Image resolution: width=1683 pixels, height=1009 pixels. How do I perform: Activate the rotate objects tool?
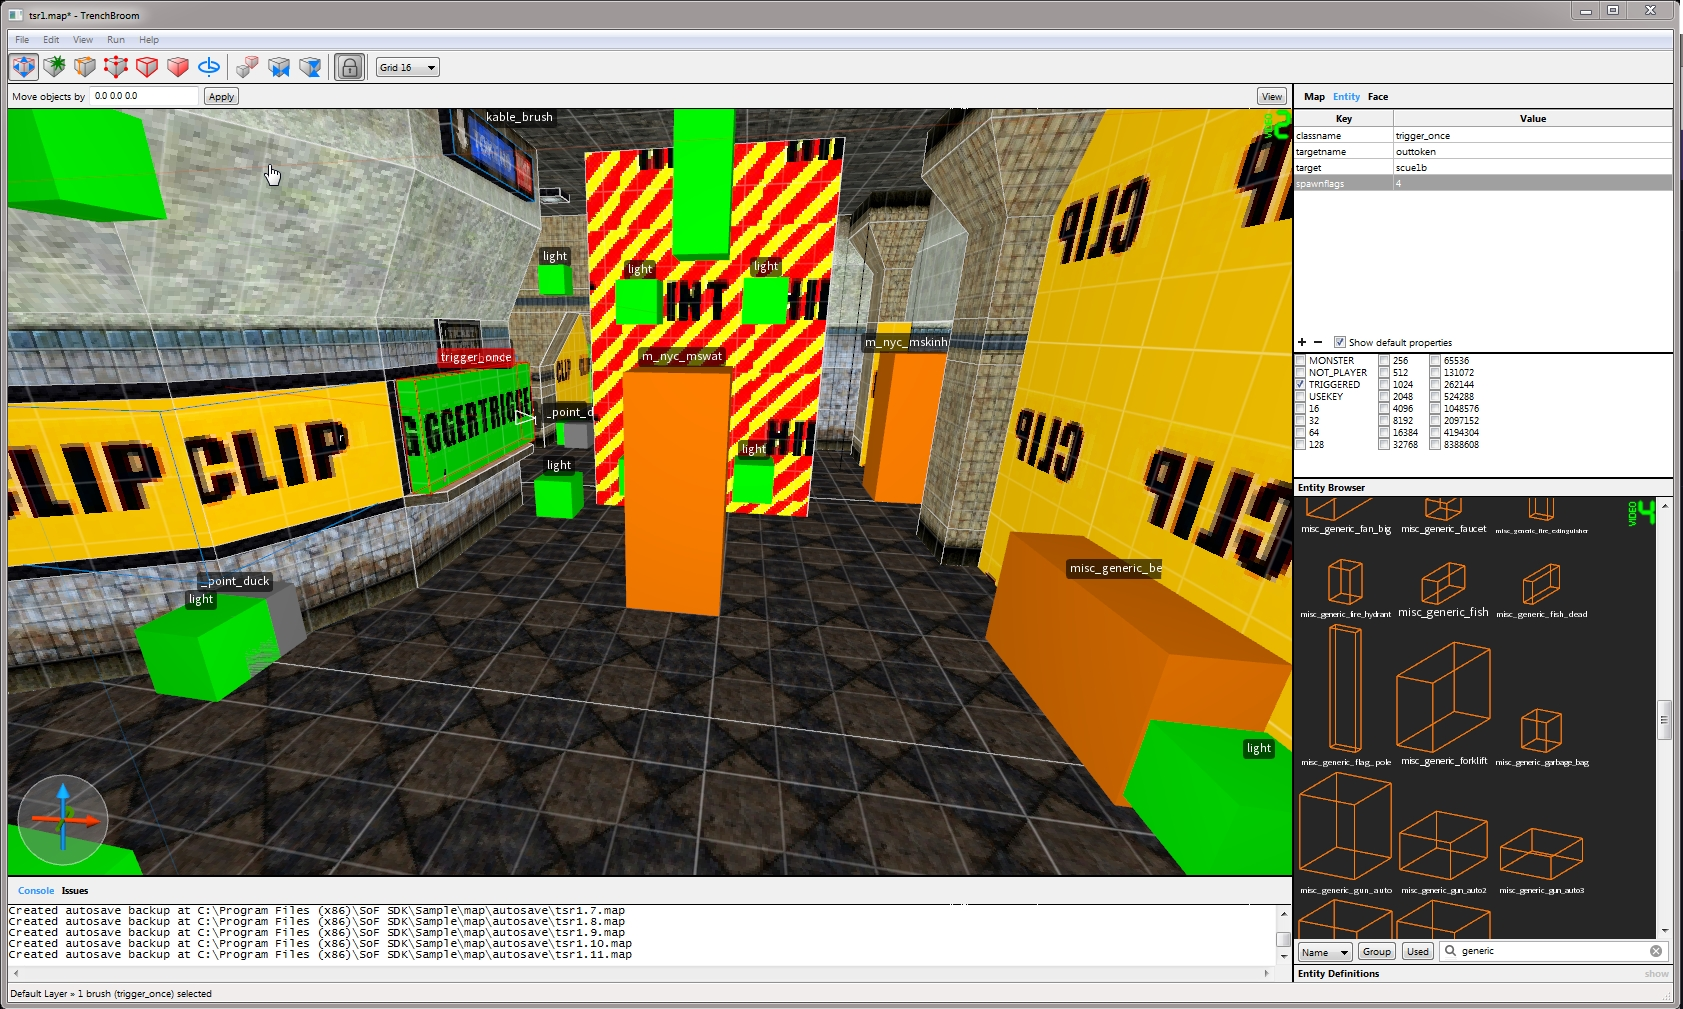pyautogui.click(x=209, y=67)
